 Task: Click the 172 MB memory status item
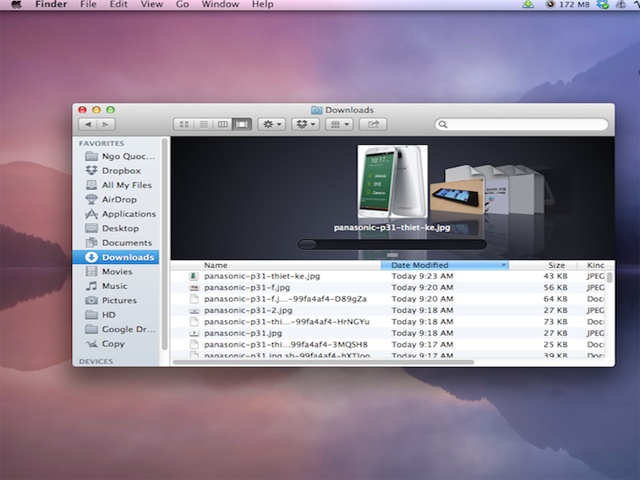point(568,4)
